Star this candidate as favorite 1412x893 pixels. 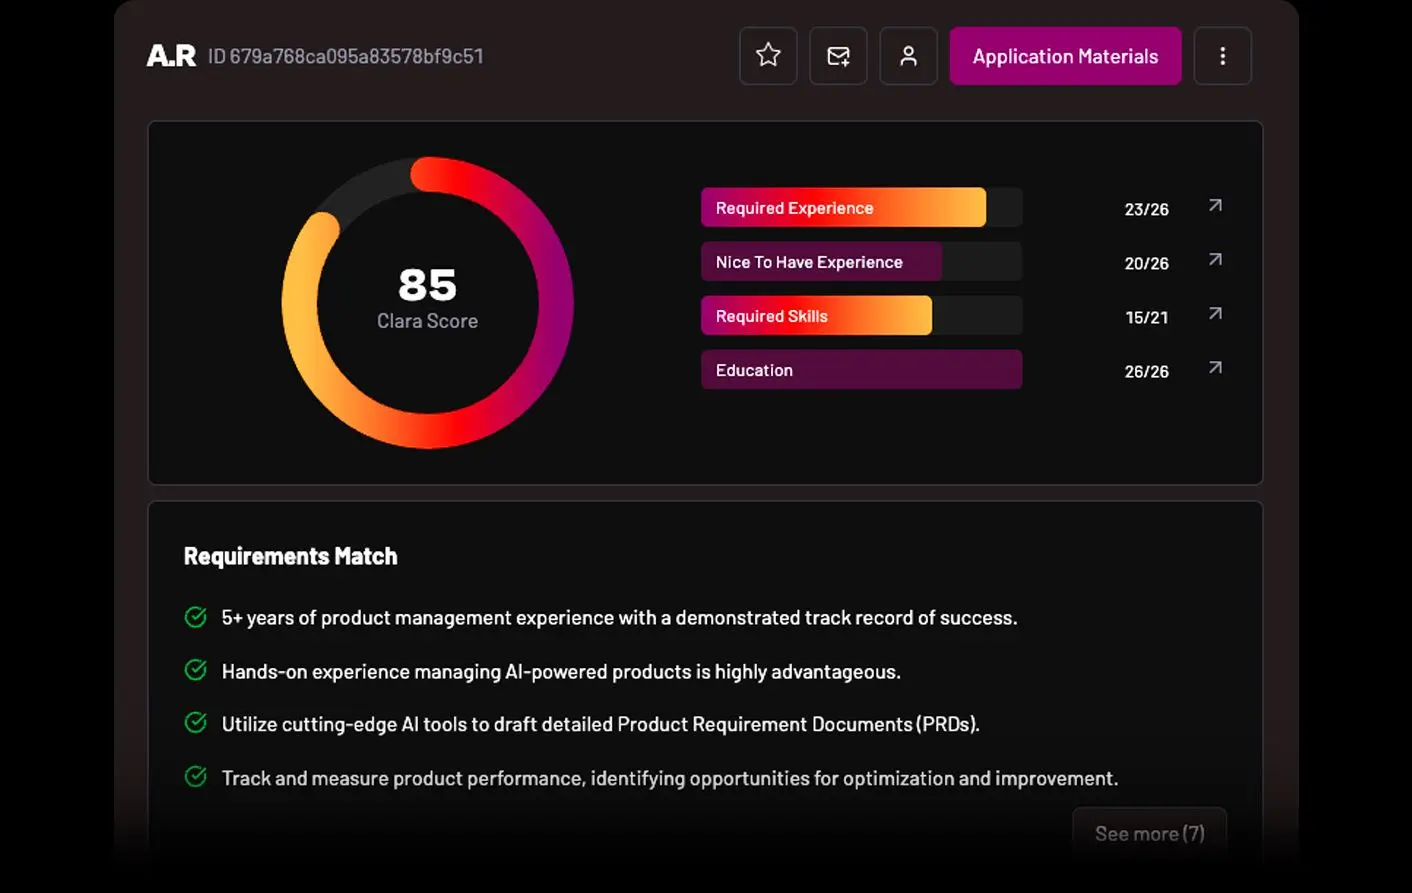click(x=768, y=56)
